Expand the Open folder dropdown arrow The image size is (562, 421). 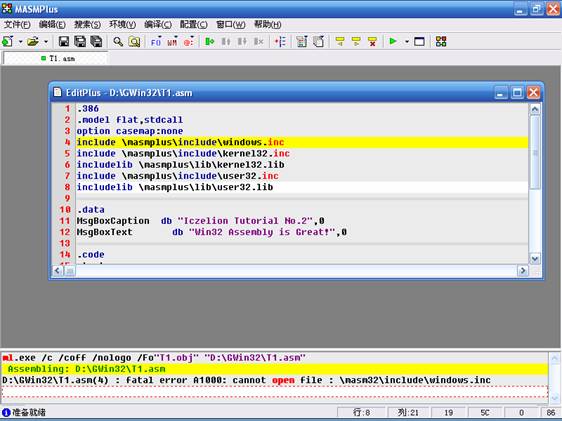click(x=46, y=42)
